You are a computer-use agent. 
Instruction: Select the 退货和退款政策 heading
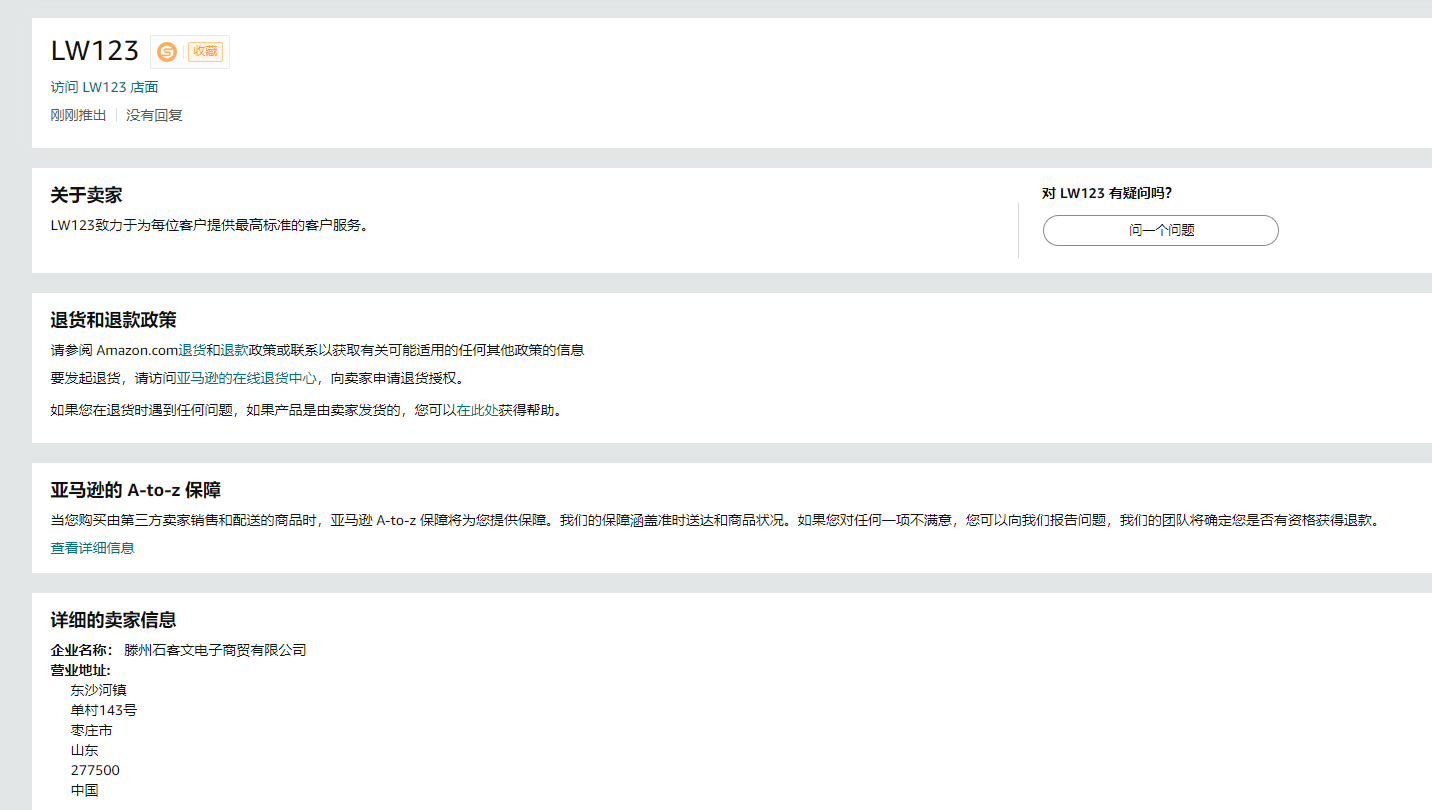pyautogui.click(x=114, y=320)
